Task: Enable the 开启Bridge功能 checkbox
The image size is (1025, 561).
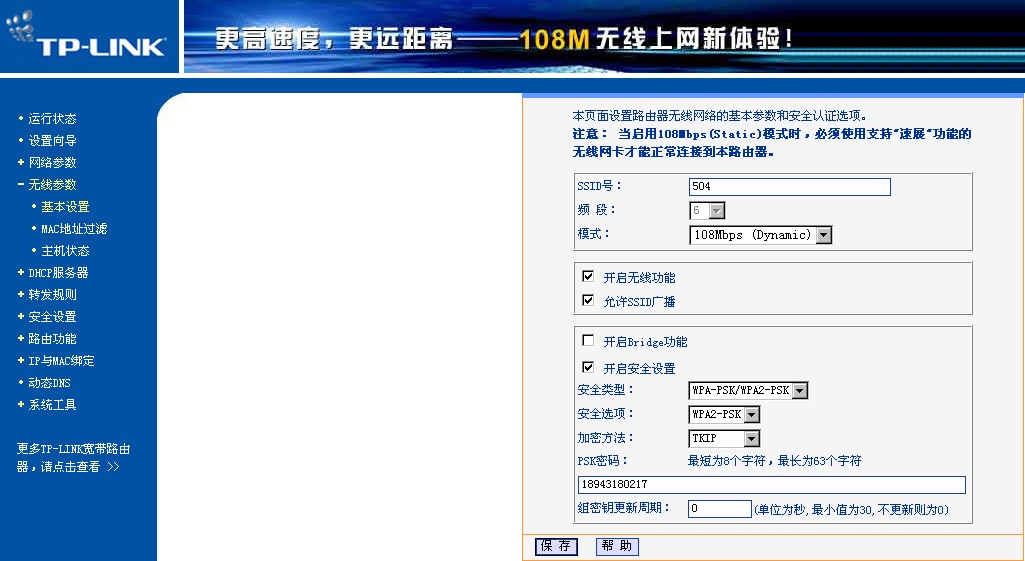Action: coord(588,340)
